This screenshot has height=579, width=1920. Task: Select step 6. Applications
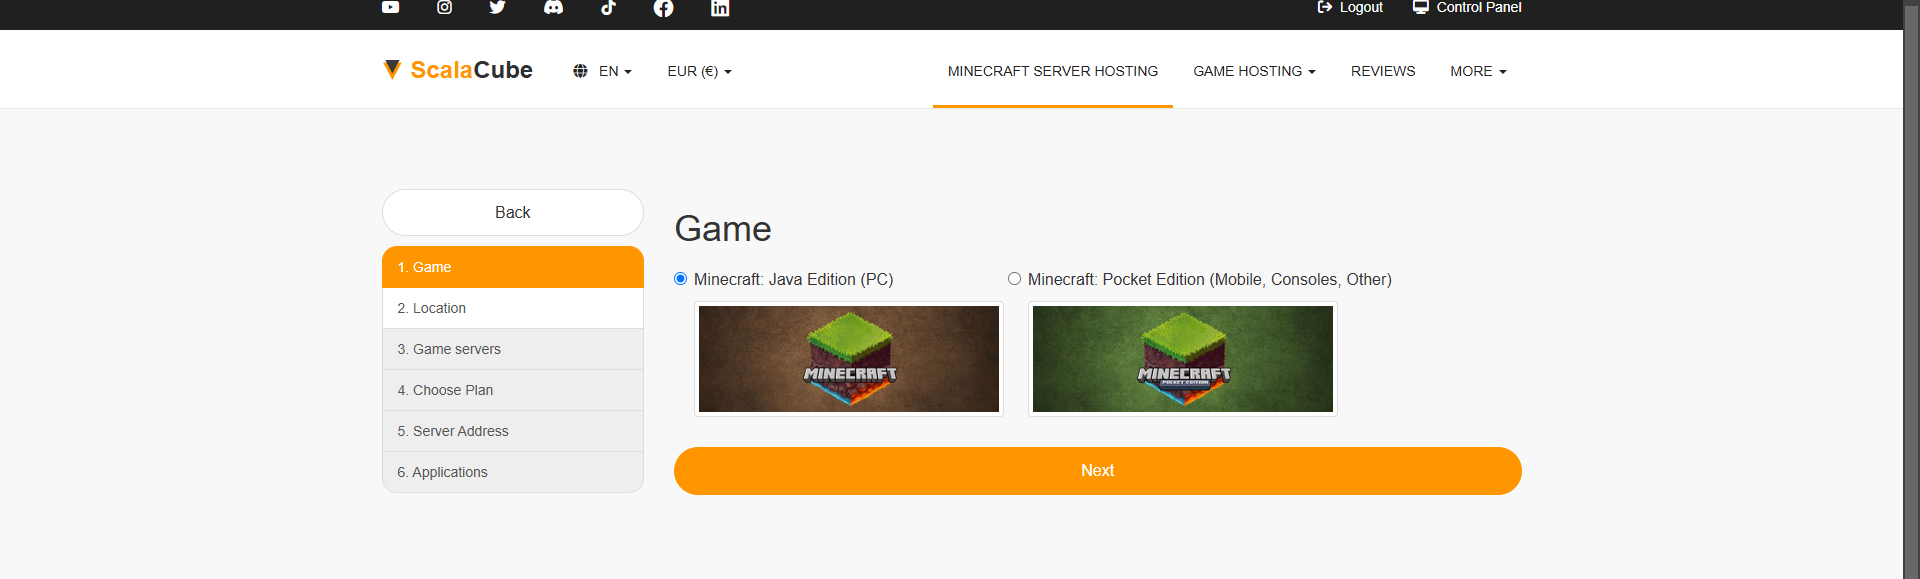(x=513, y=472)
